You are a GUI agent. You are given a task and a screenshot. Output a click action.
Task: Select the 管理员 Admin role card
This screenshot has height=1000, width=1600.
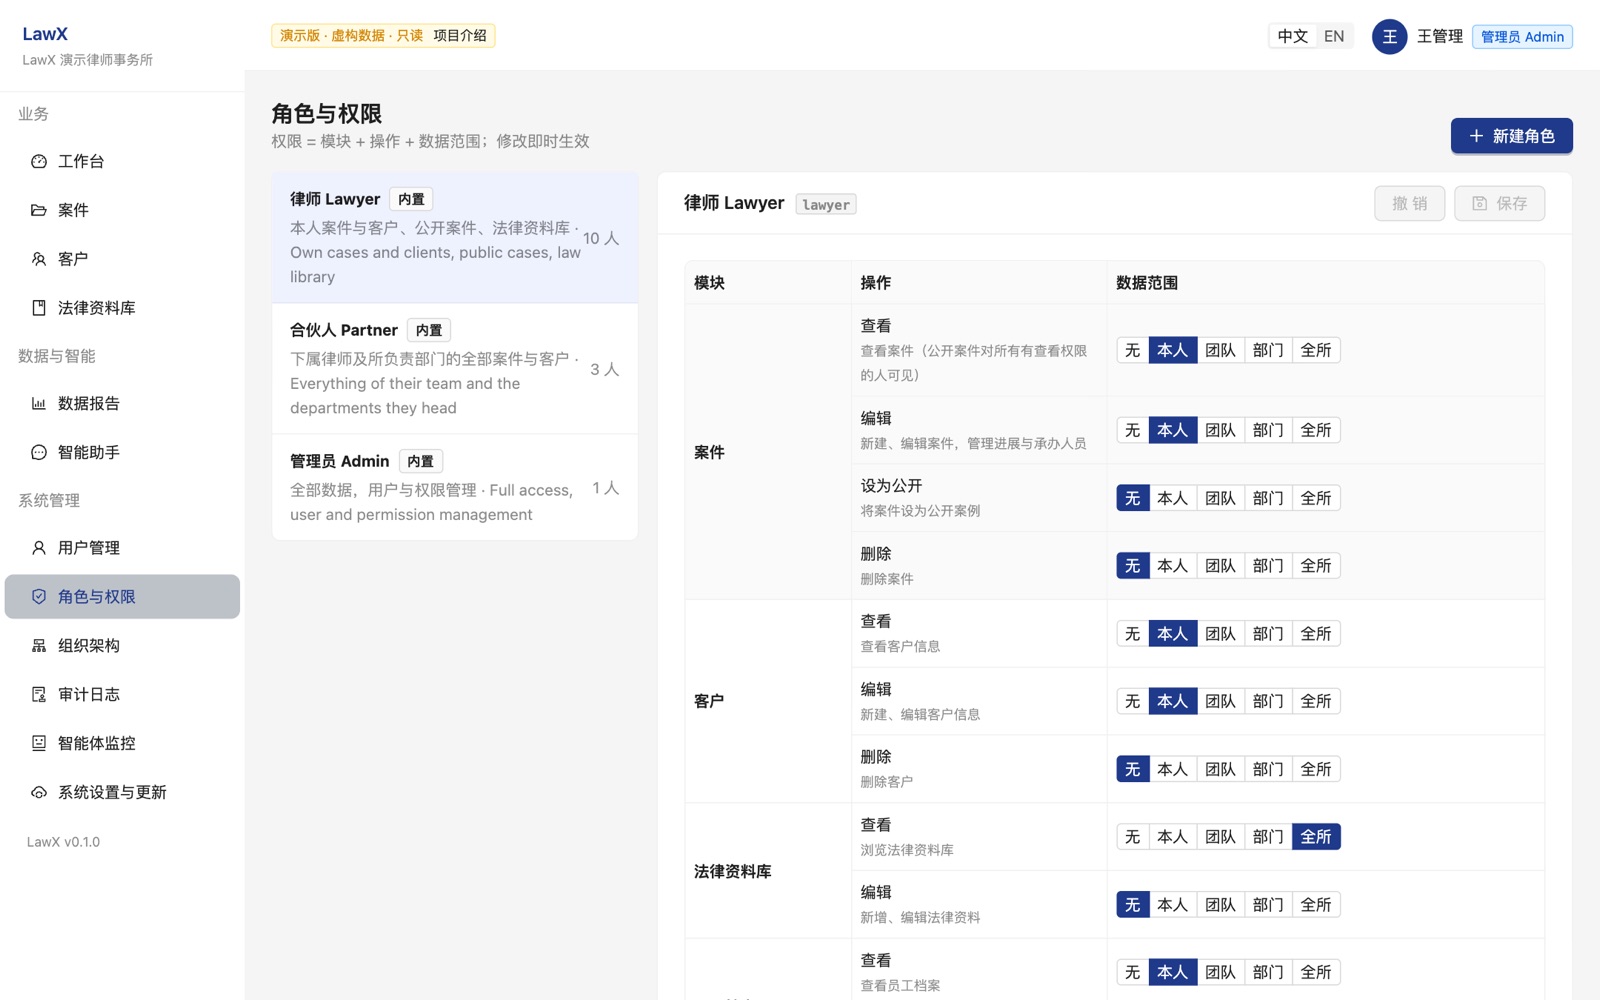click(455, 487)
